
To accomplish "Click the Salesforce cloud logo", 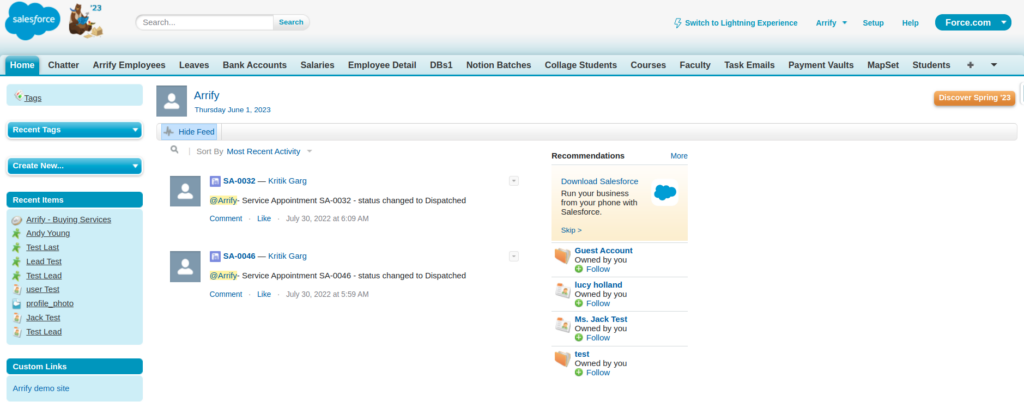I will pos(32,20).
